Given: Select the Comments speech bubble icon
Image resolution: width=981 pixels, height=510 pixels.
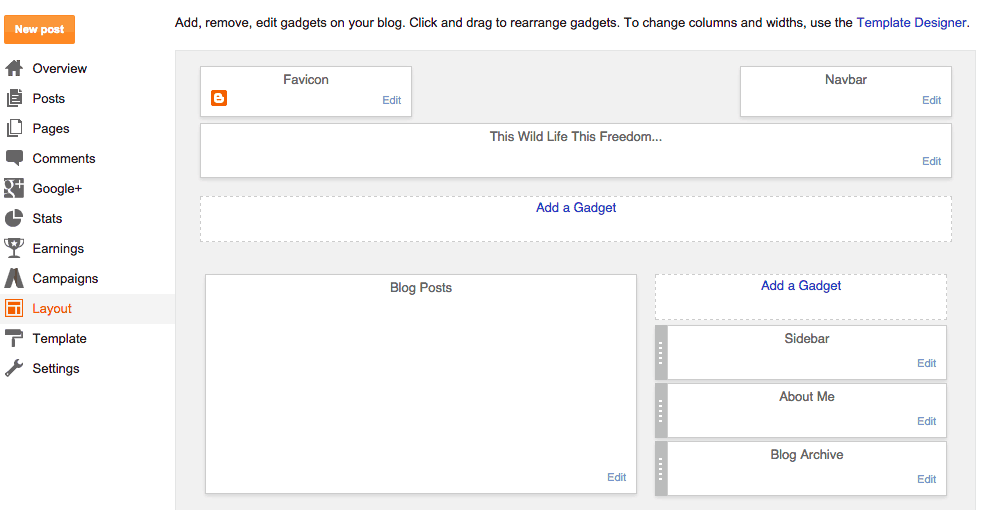Looking at the screenshot, I should [14, 158].
